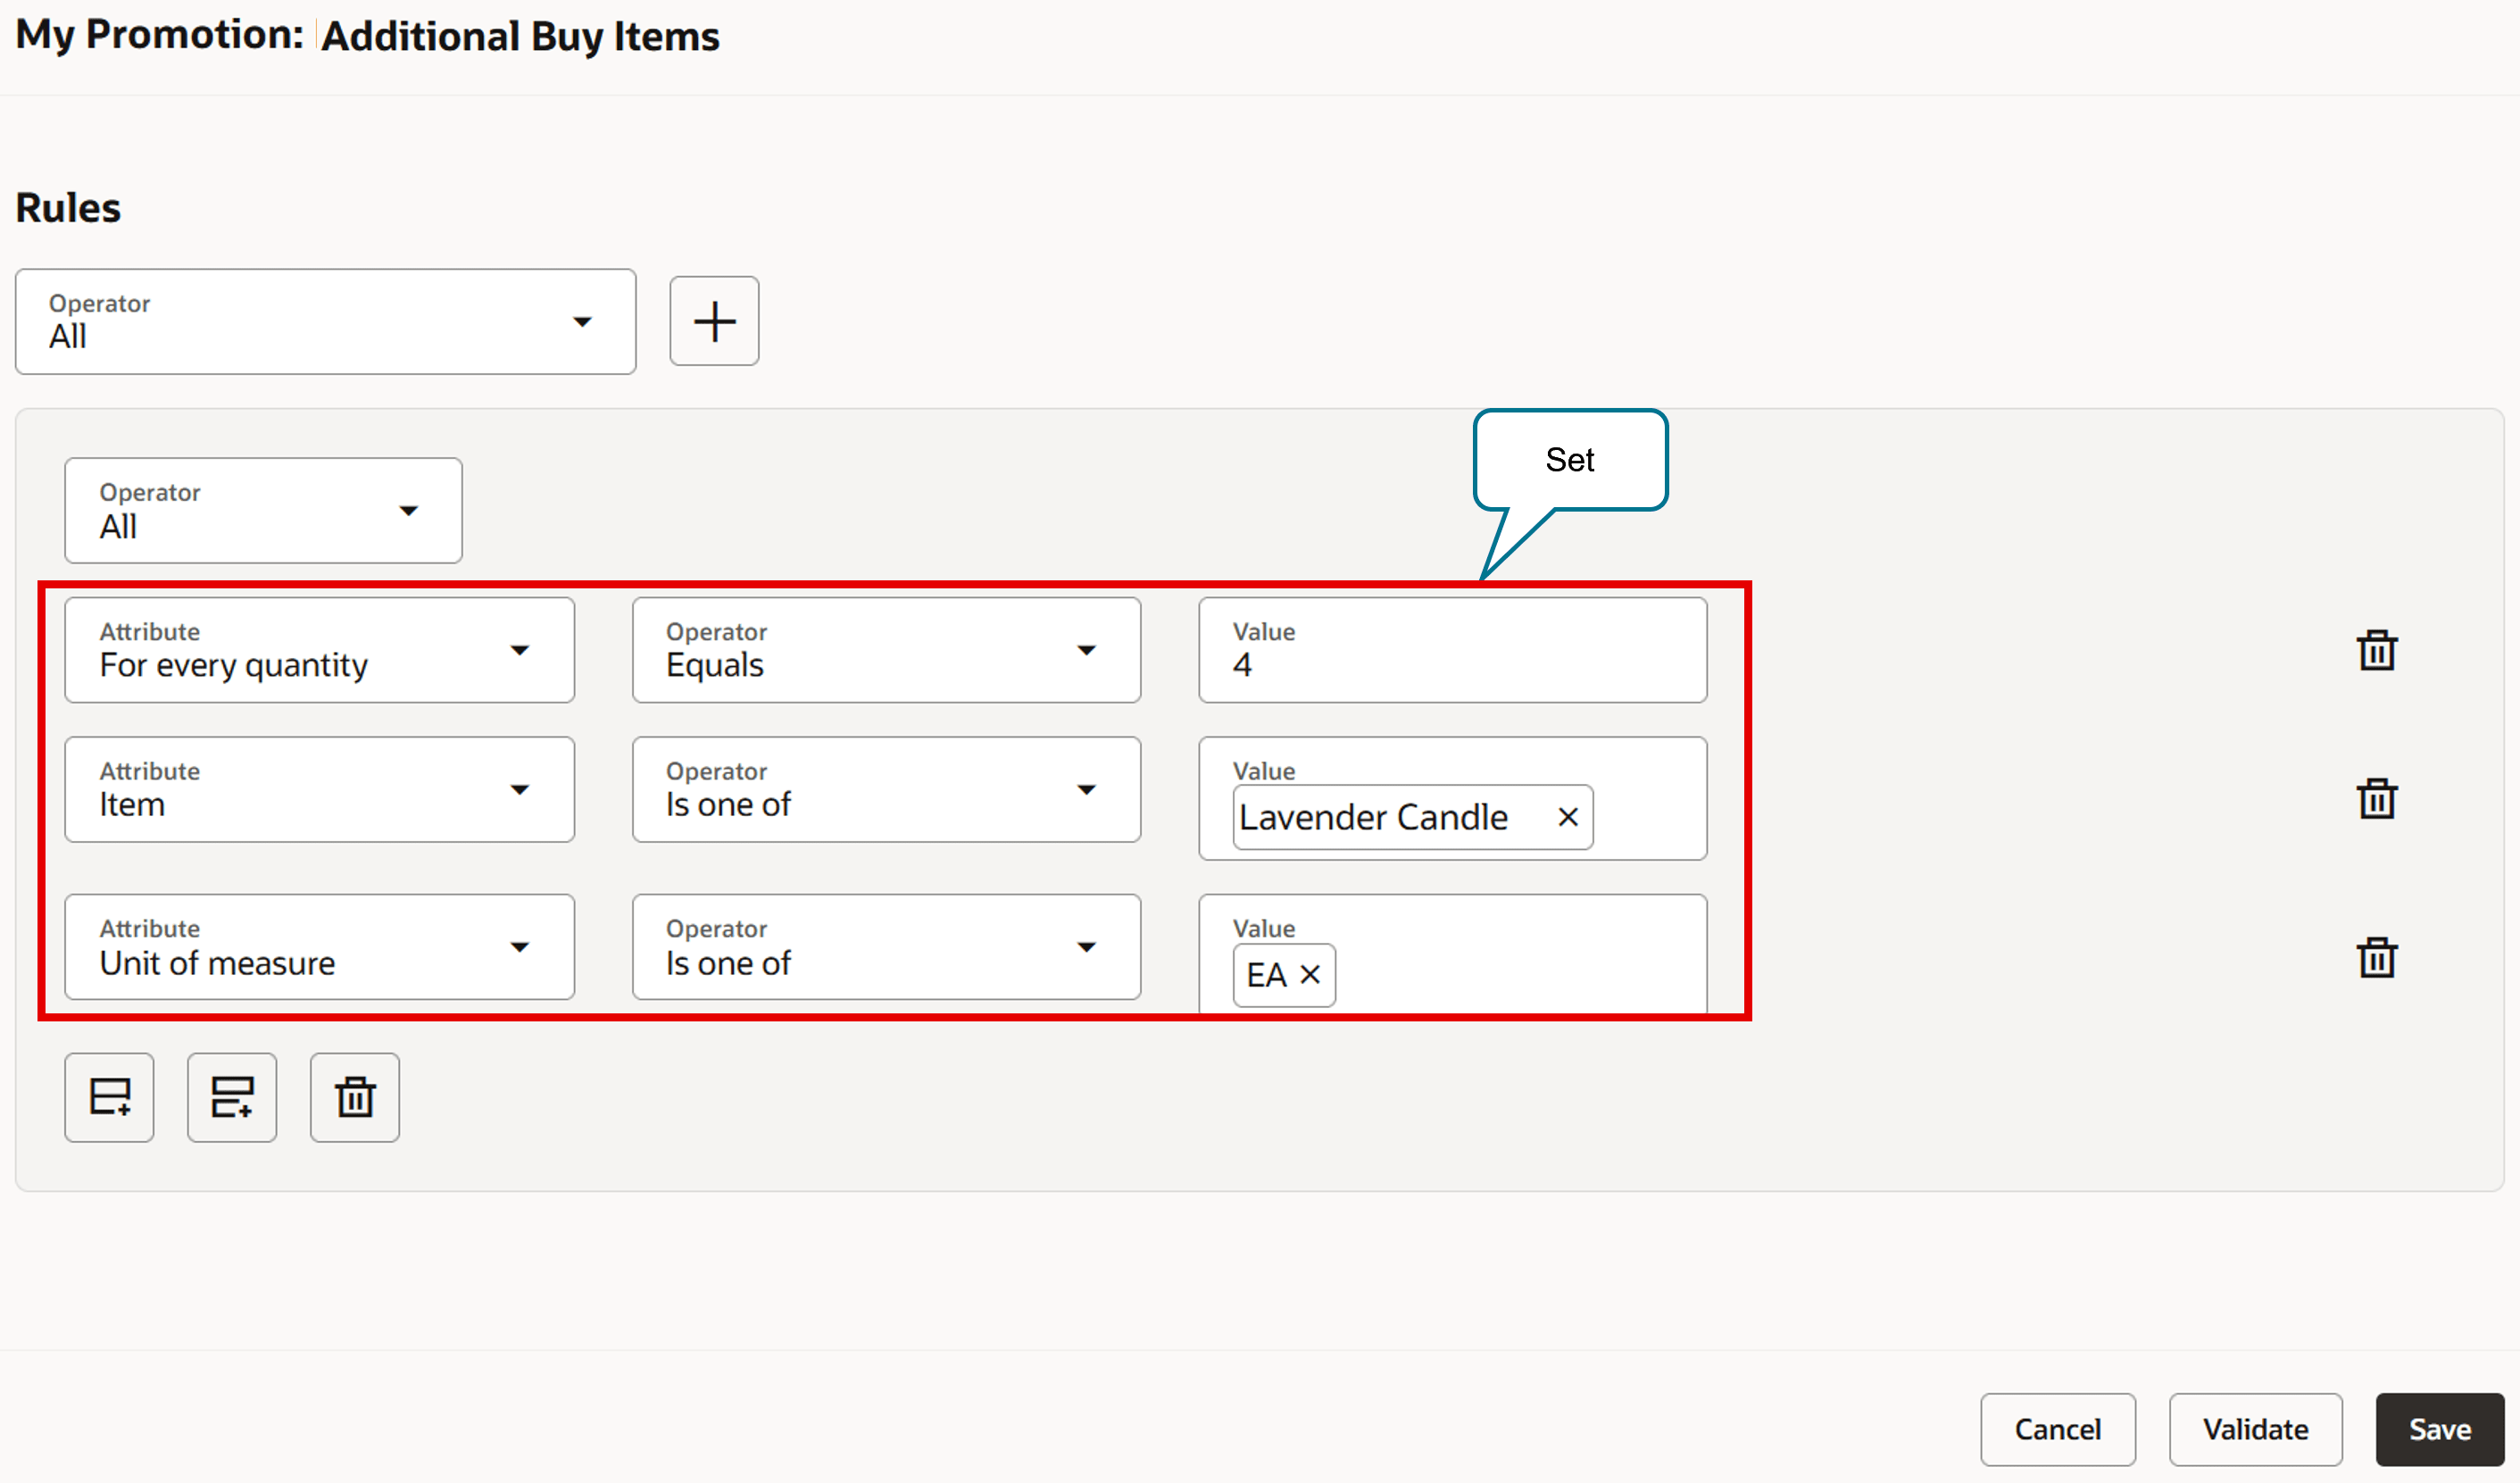Save the promotion rules

point(2439,1429)
